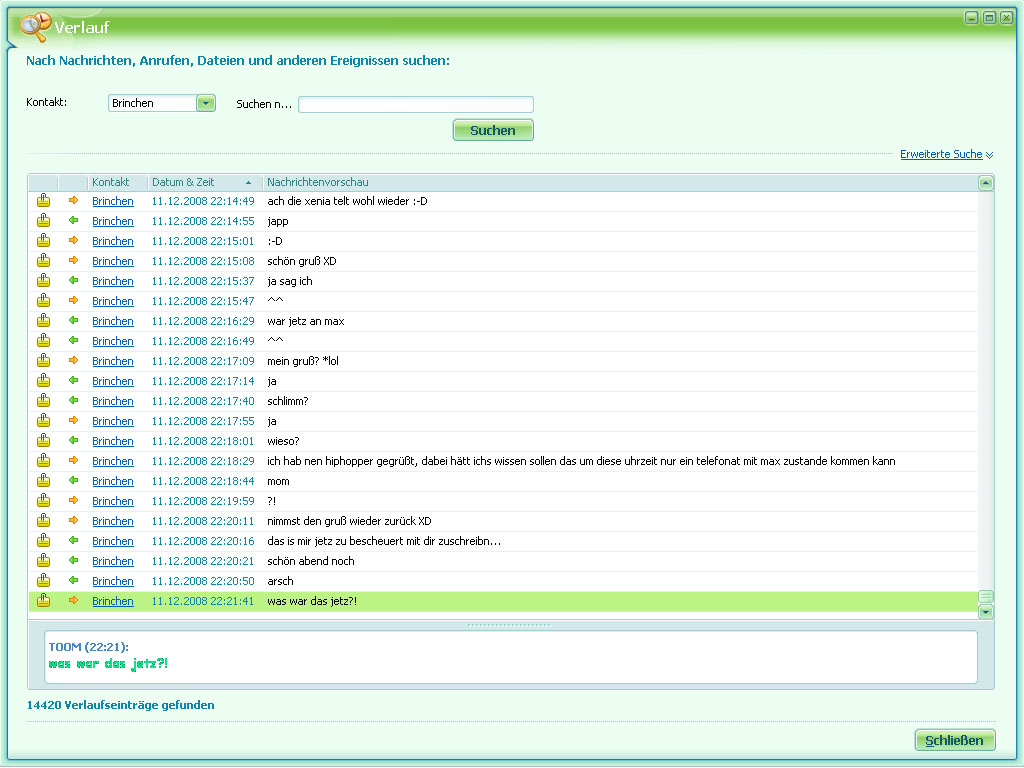Click '14420 Verlaufseinträge gefunden' status text
The image size is (1024, 768).
(120, 705)
